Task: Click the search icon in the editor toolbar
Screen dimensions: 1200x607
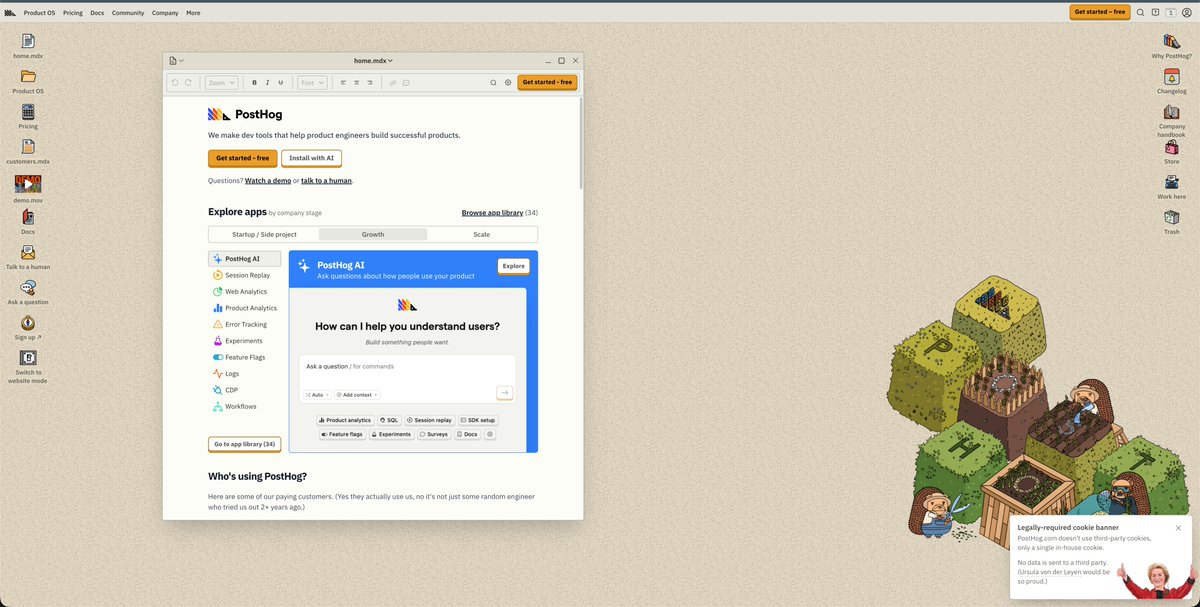Action: coord(493,83)
